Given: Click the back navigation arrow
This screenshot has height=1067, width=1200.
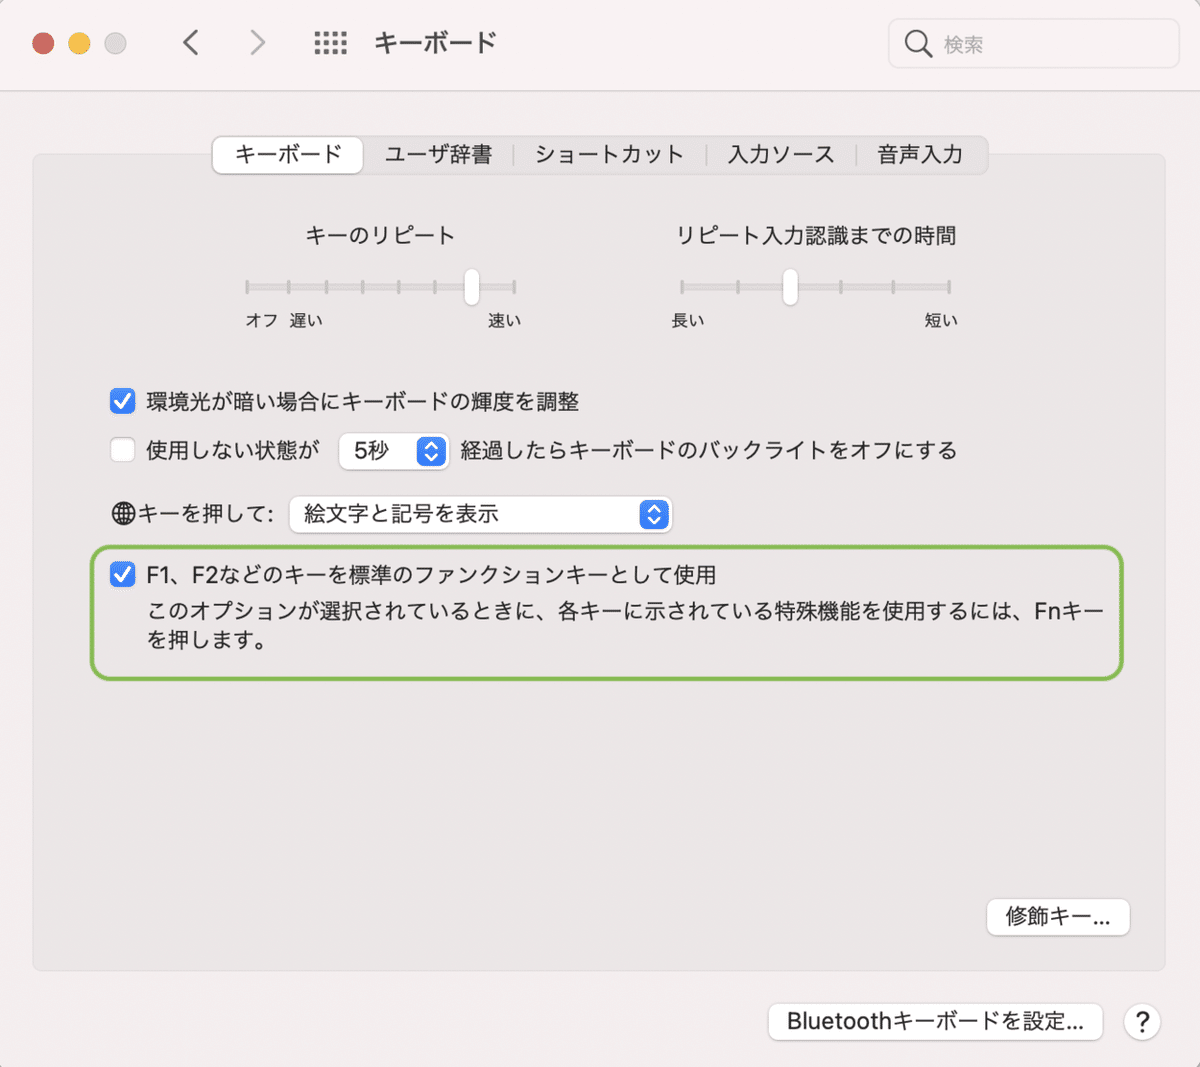Looking at the screenshot, I should (x=191, y=43).
